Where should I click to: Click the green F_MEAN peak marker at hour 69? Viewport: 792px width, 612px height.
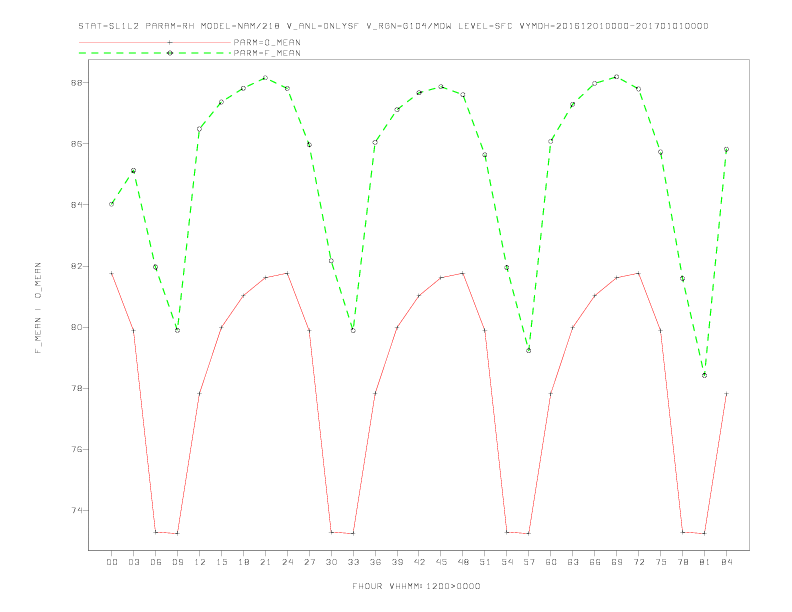click(x=617, y=77)
